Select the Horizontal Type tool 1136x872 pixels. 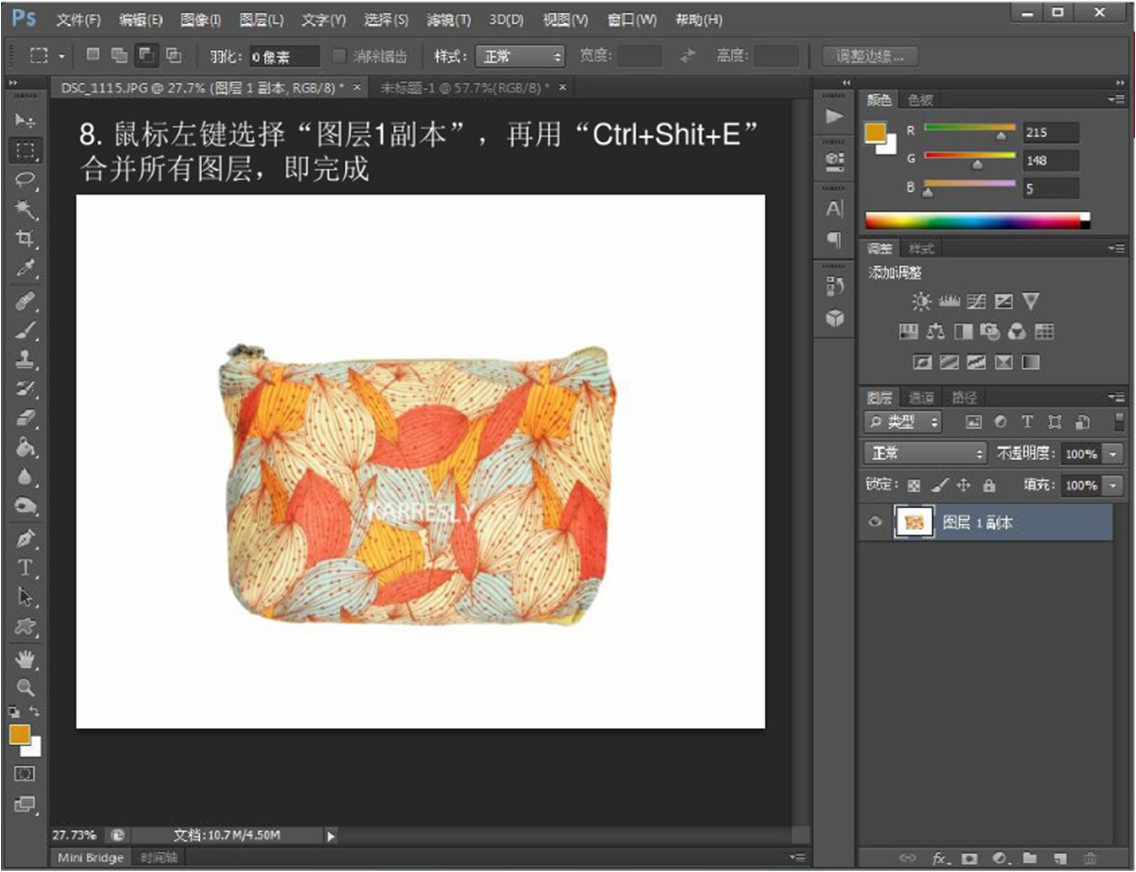point(25,568)
